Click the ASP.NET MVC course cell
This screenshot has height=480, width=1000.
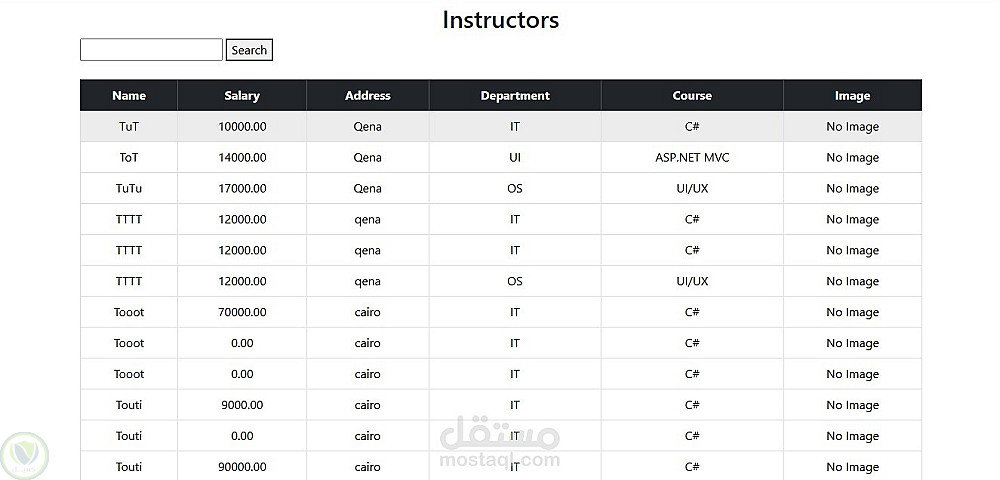click(x=692, y=158)
